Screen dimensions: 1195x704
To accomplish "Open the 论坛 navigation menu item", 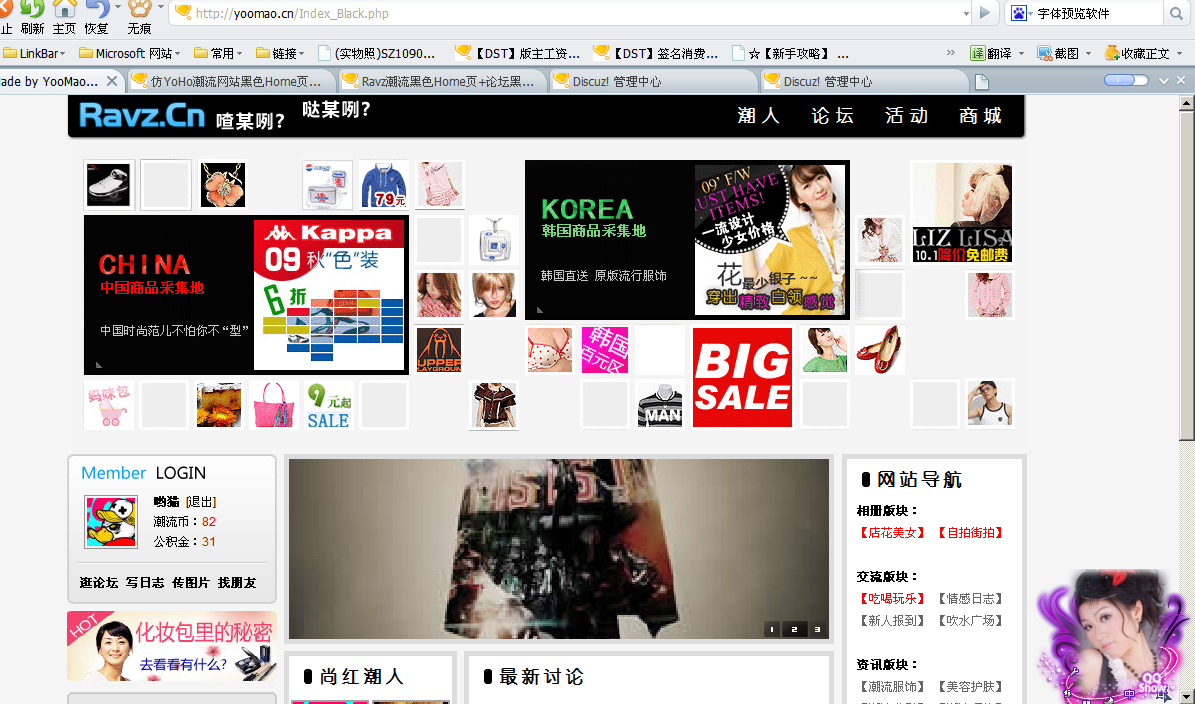I will click(x=832, y=116).
